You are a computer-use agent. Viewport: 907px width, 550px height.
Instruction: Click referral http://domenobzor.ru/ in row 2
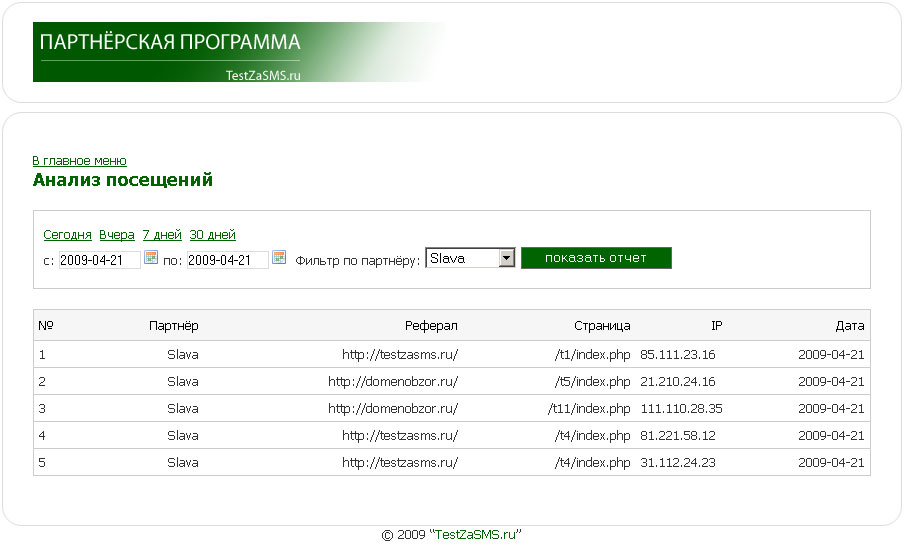[x=393, y=382]
